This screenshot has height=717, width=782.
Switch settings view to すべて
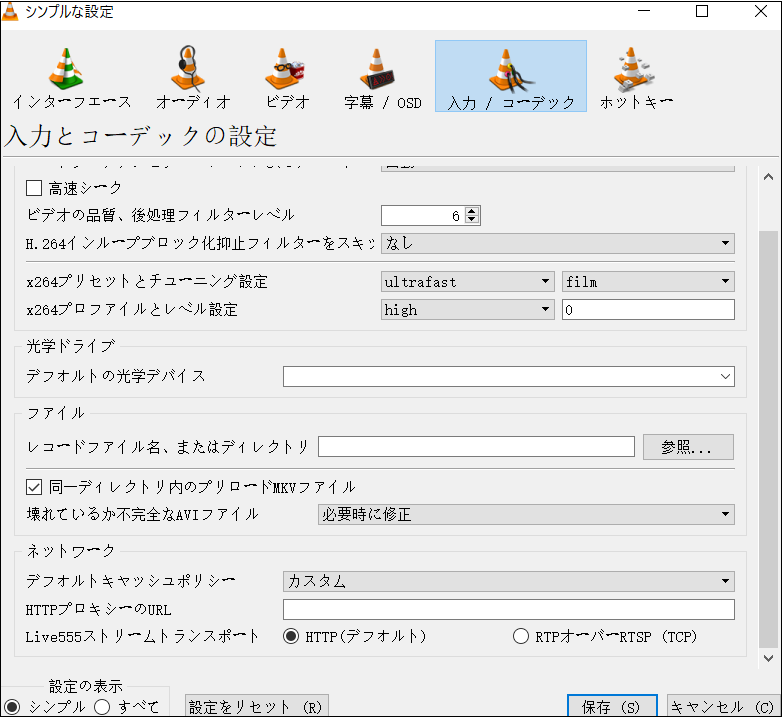[102, 707]
